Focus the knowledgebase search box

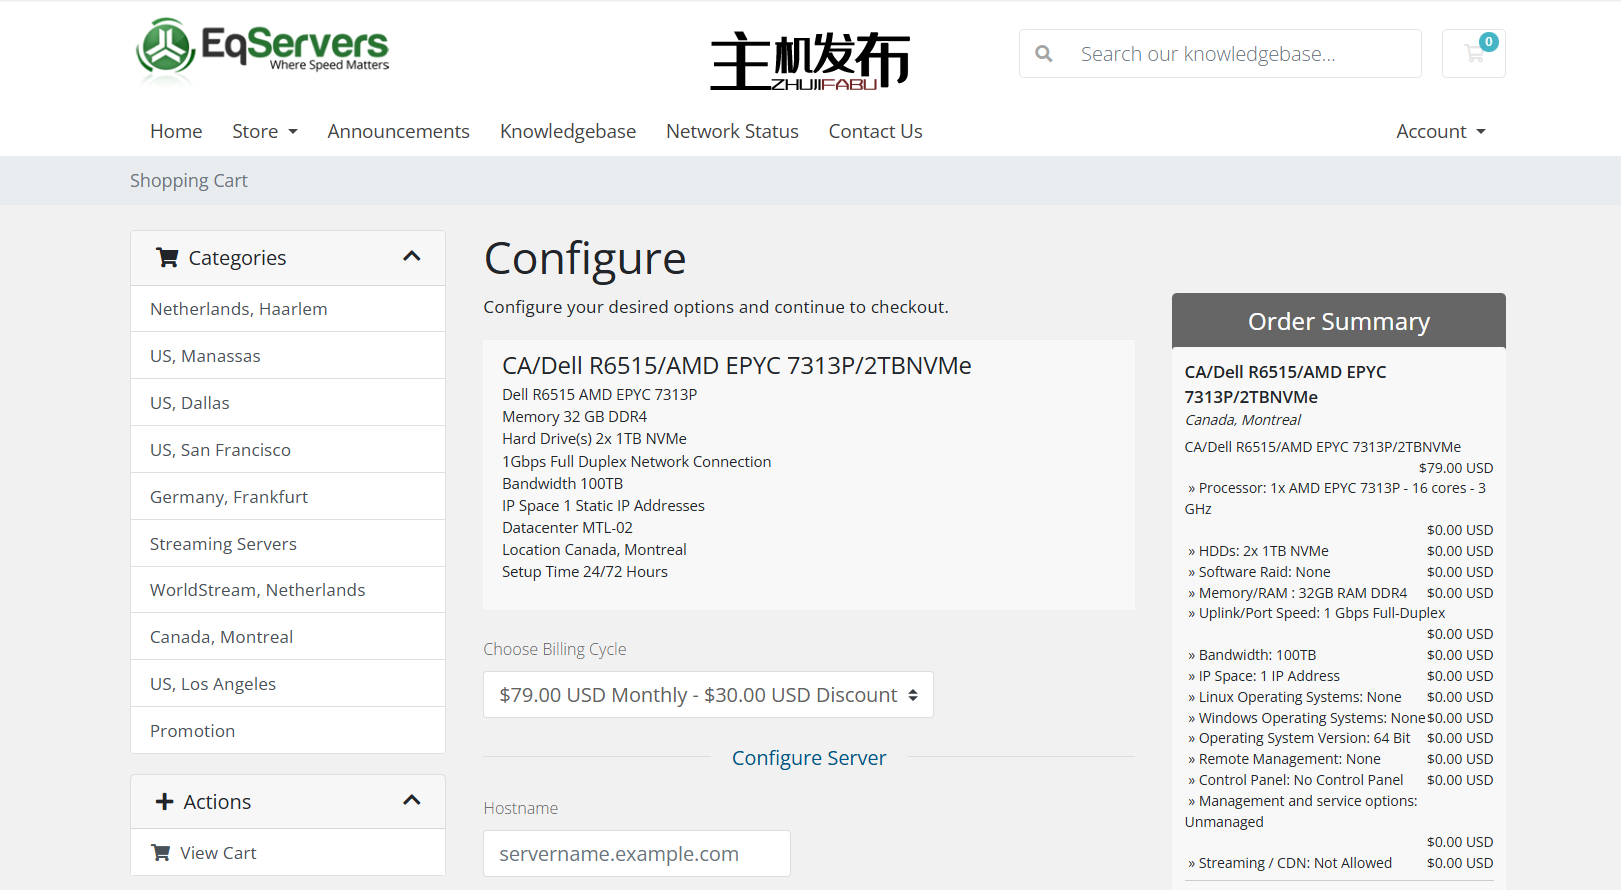[1240, 54]
